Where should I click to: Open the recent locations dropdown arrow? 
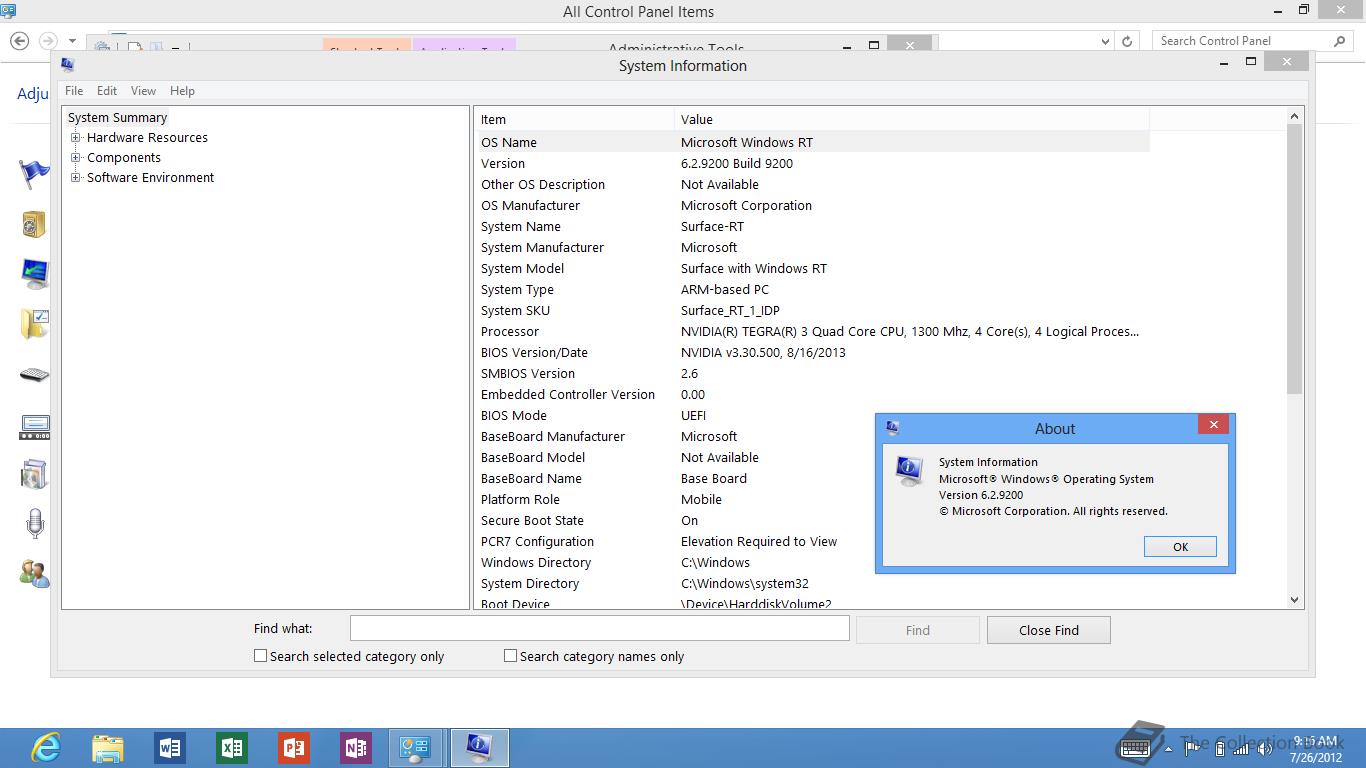(x=72, y=41)
